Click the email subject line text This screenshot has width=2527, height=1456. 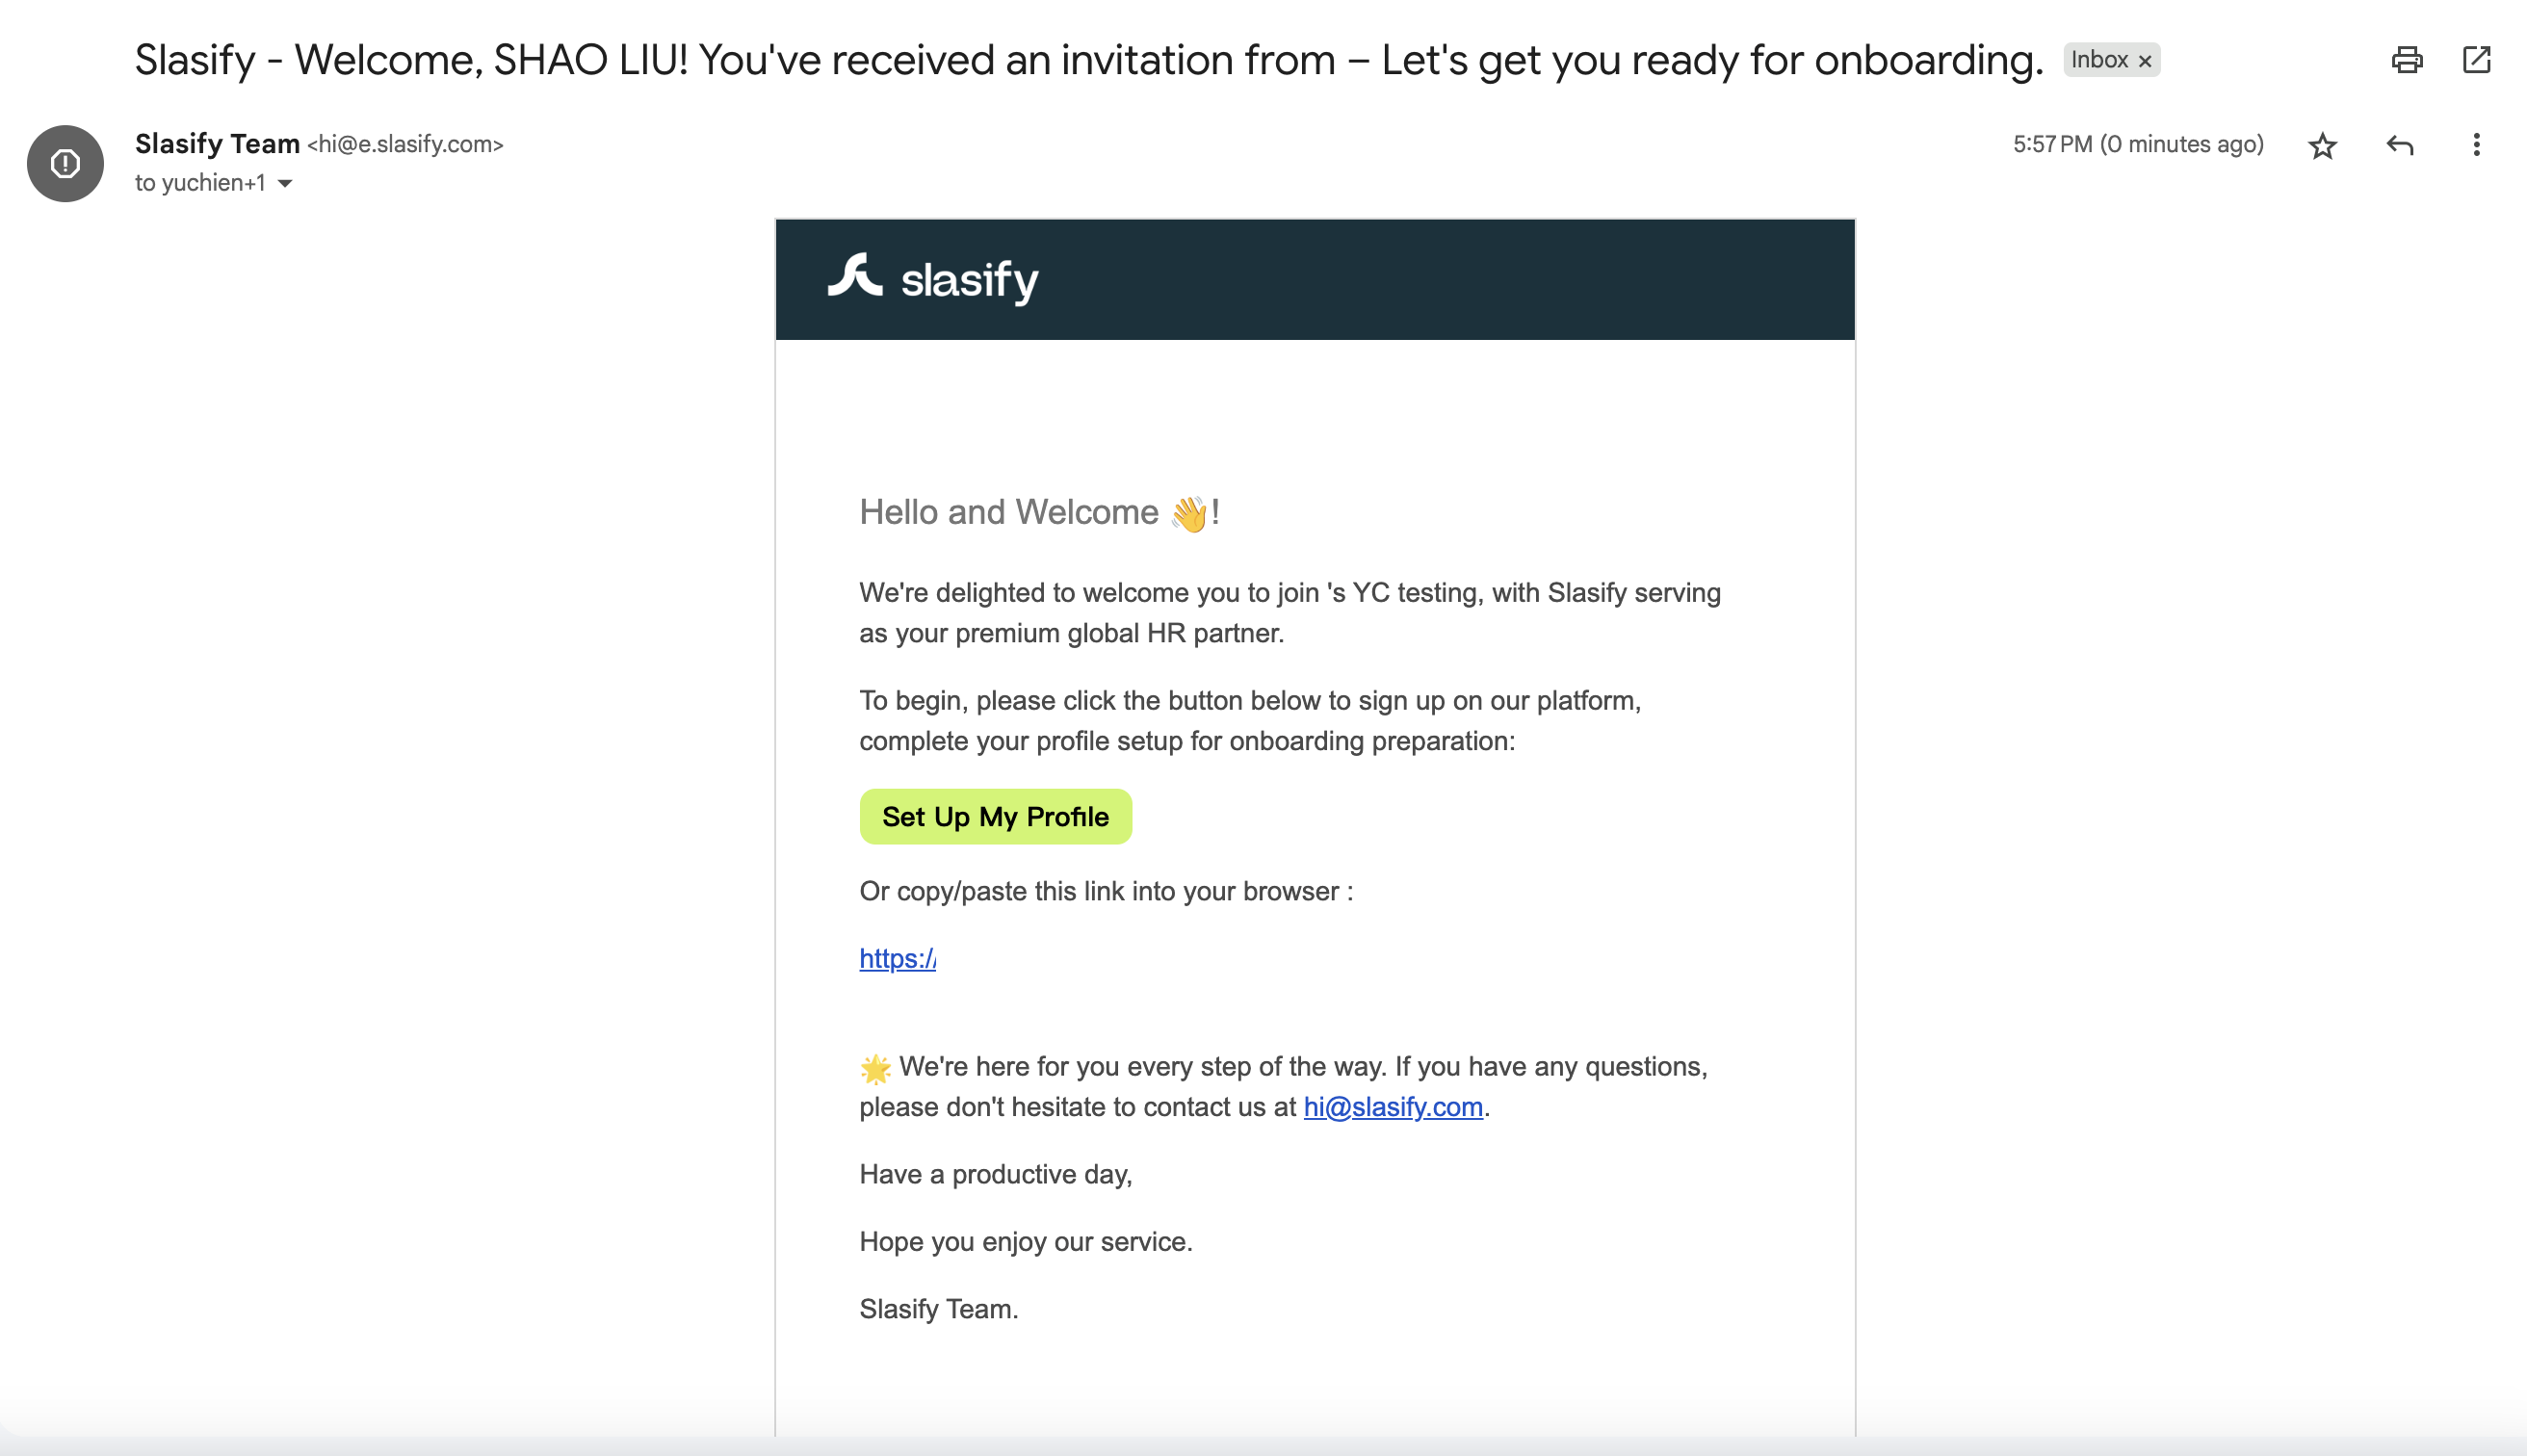(1089, 60)
